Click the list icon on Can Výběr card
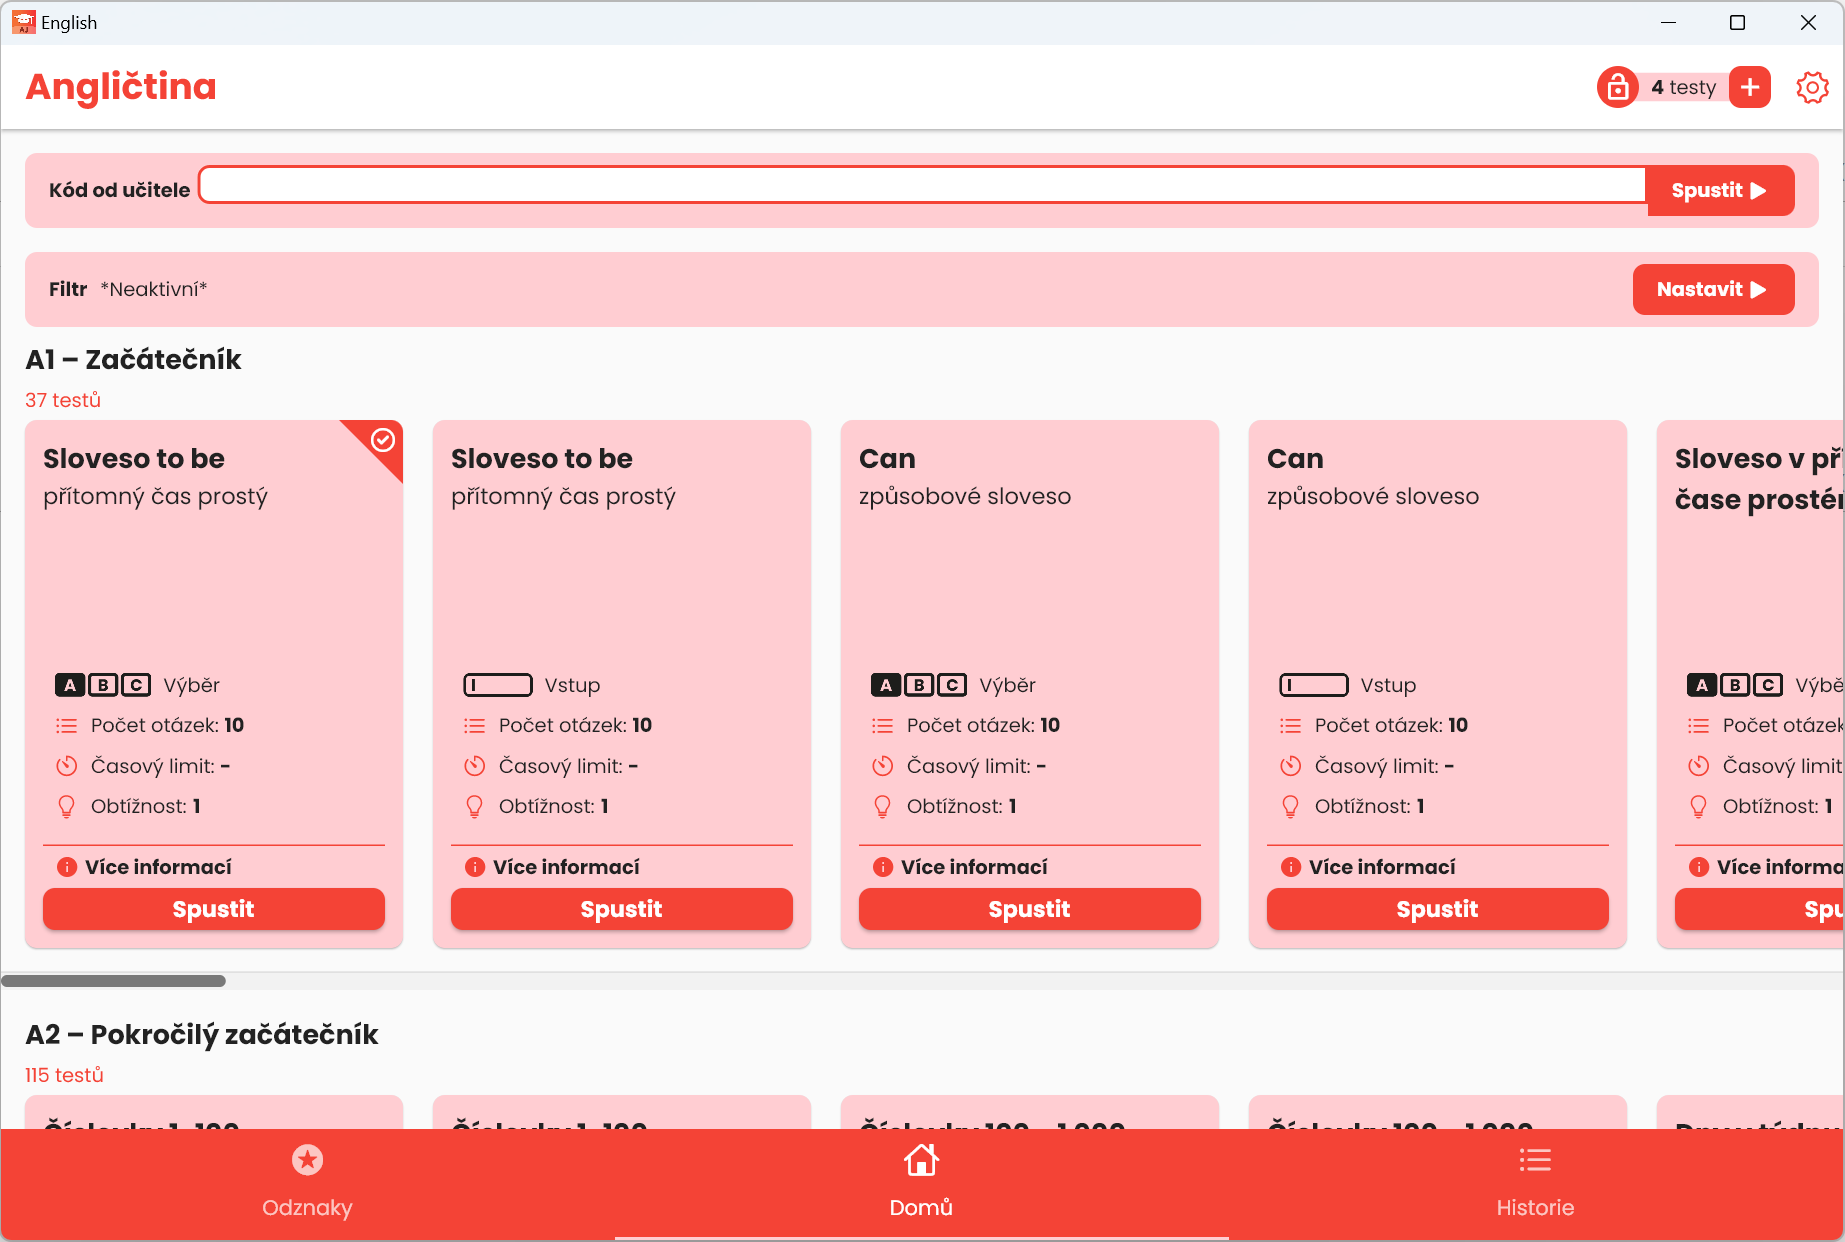Viewport: 1845px width, 1242px height. point(883,726)
